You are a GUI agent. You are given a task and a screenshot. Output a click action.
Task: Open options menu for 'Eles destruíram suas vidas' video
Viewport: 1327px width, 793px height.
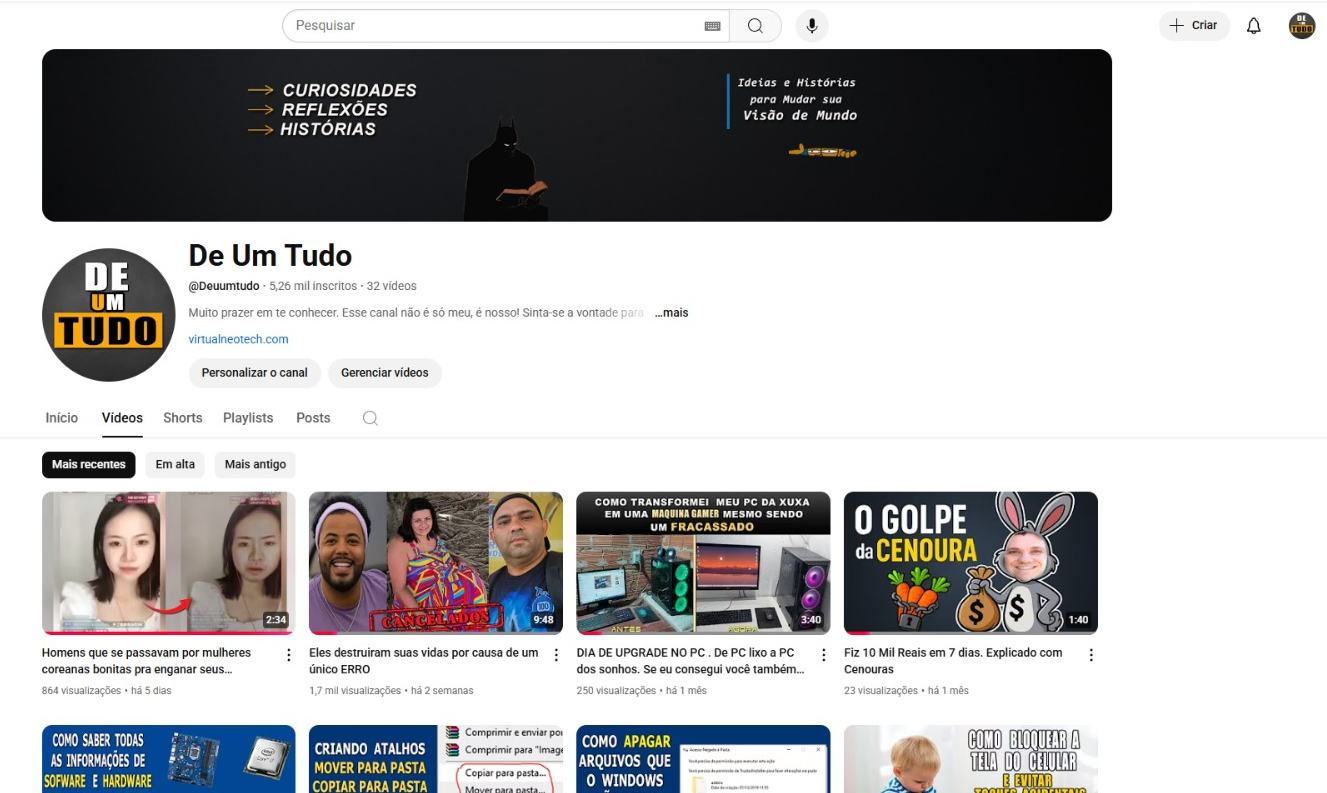(x=556, y=655)
